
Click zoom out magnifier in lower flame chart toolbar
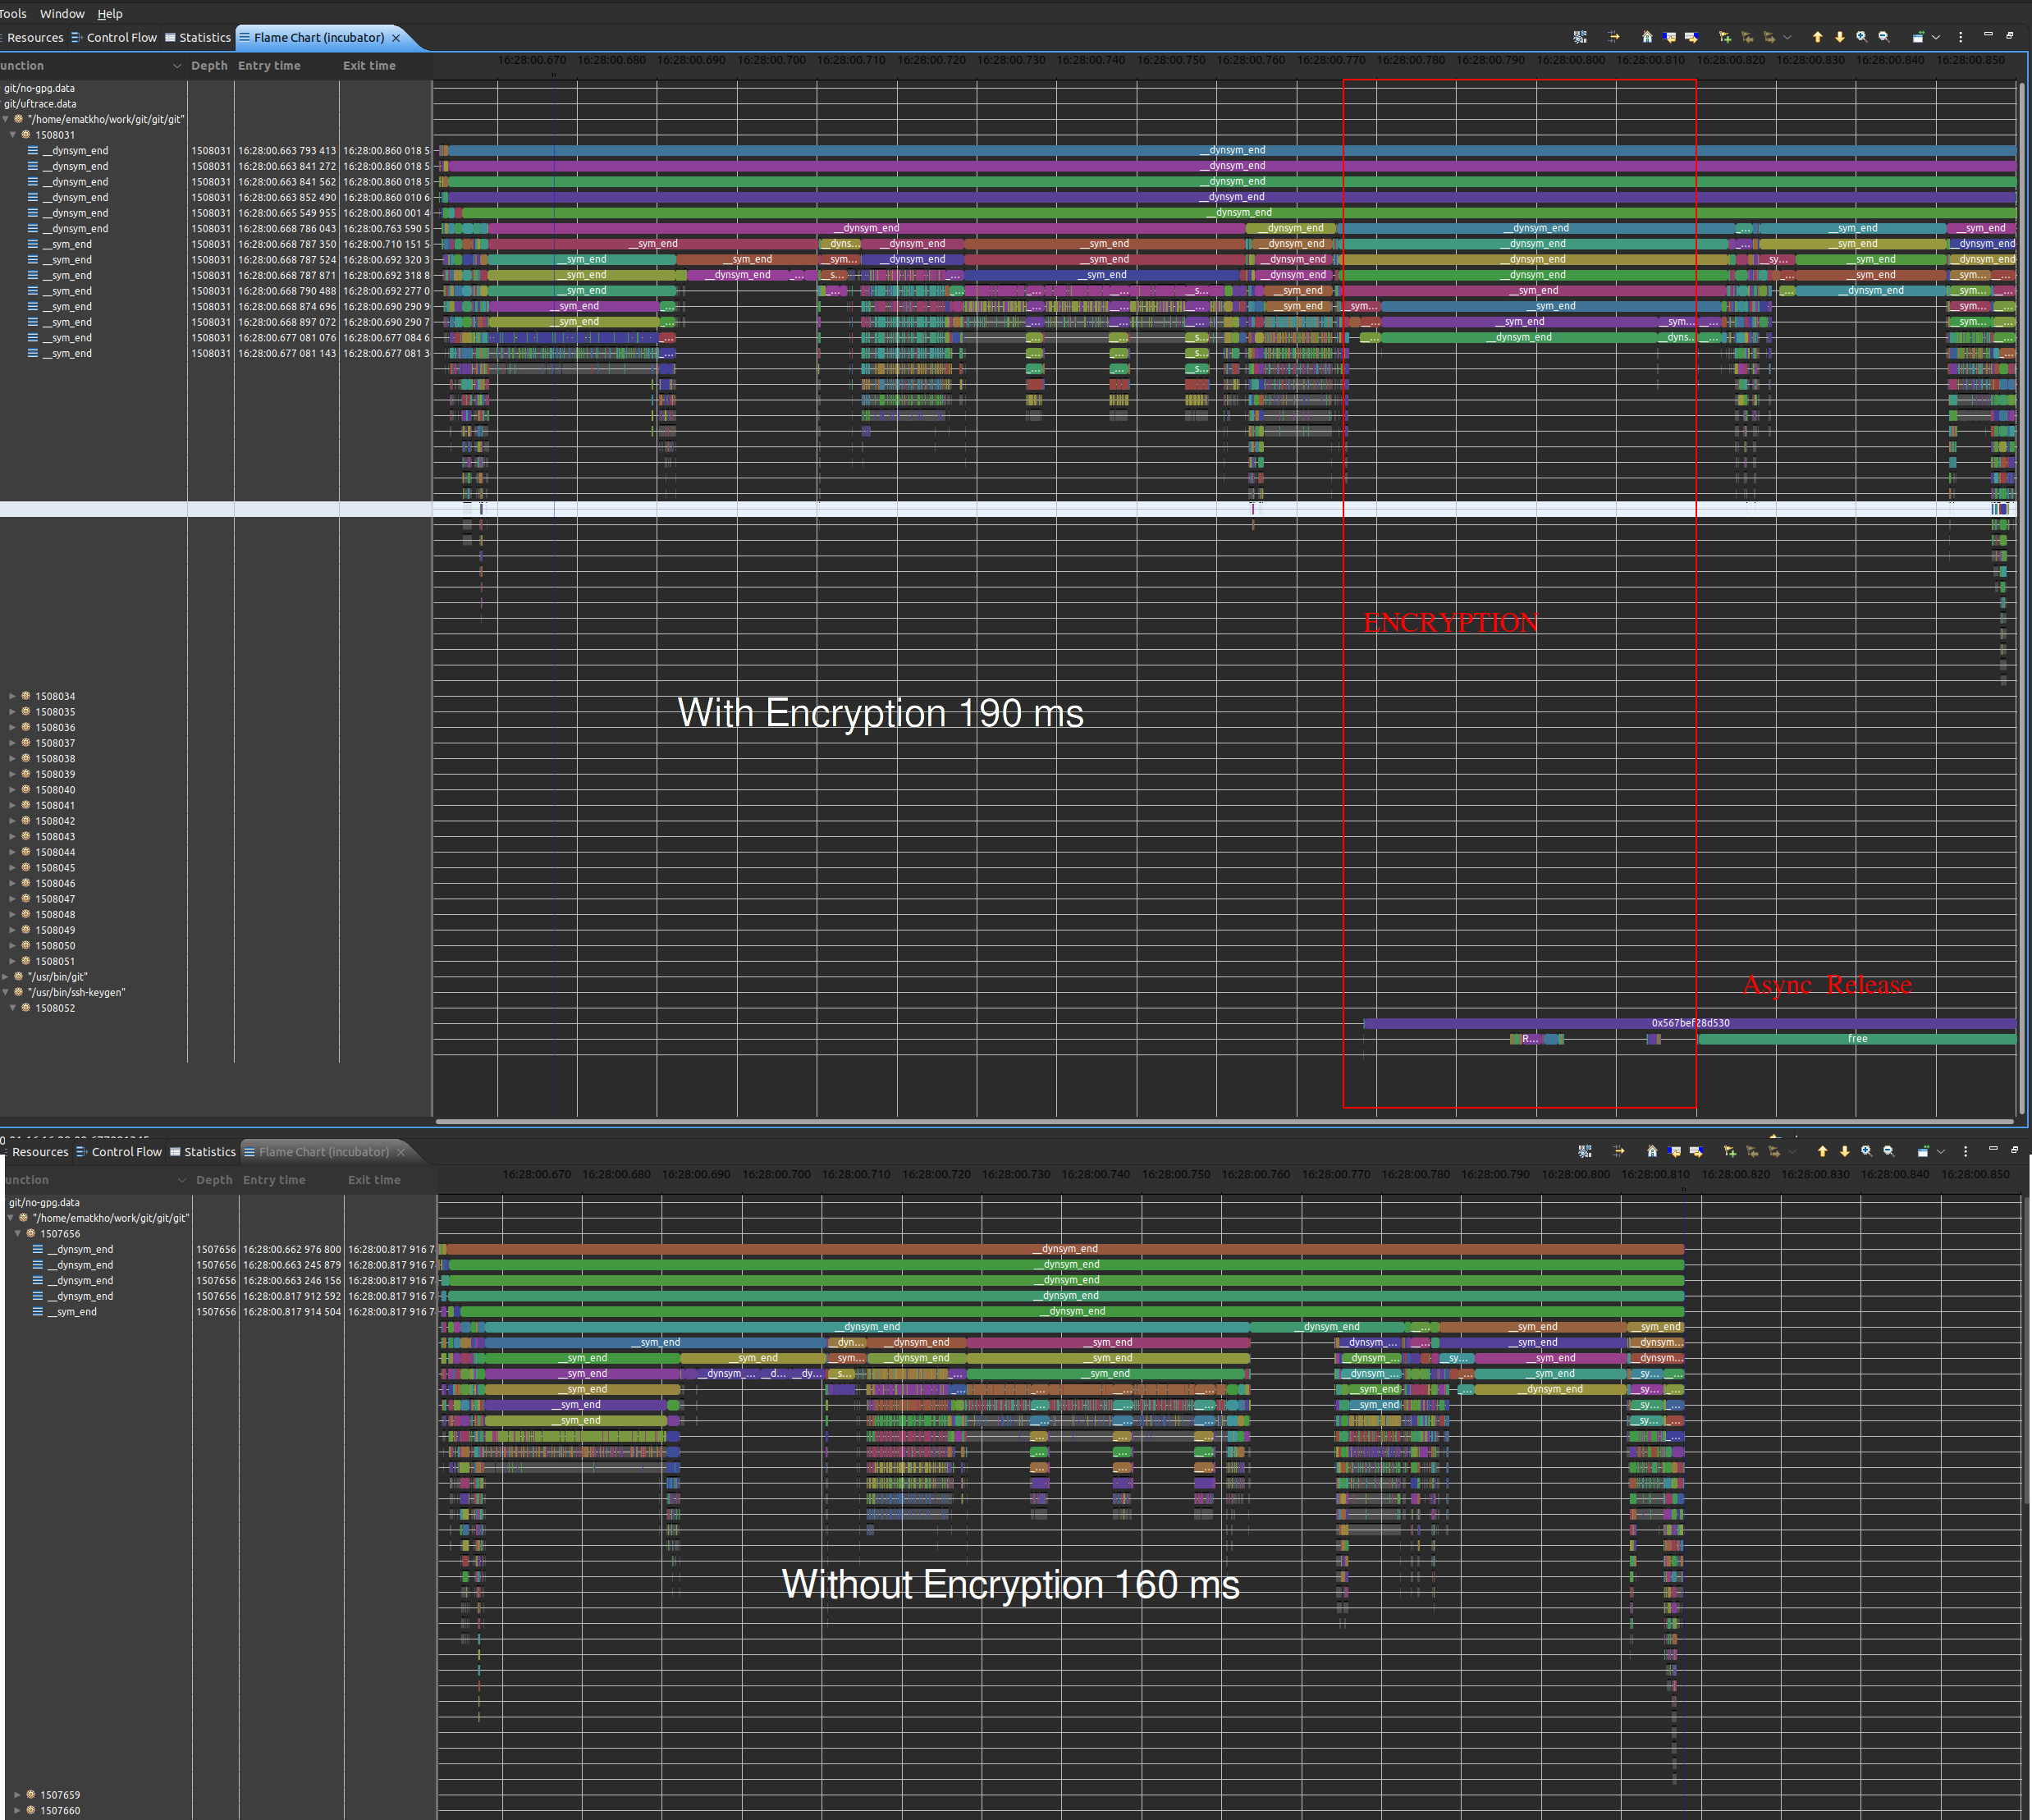point(1888,1151)
